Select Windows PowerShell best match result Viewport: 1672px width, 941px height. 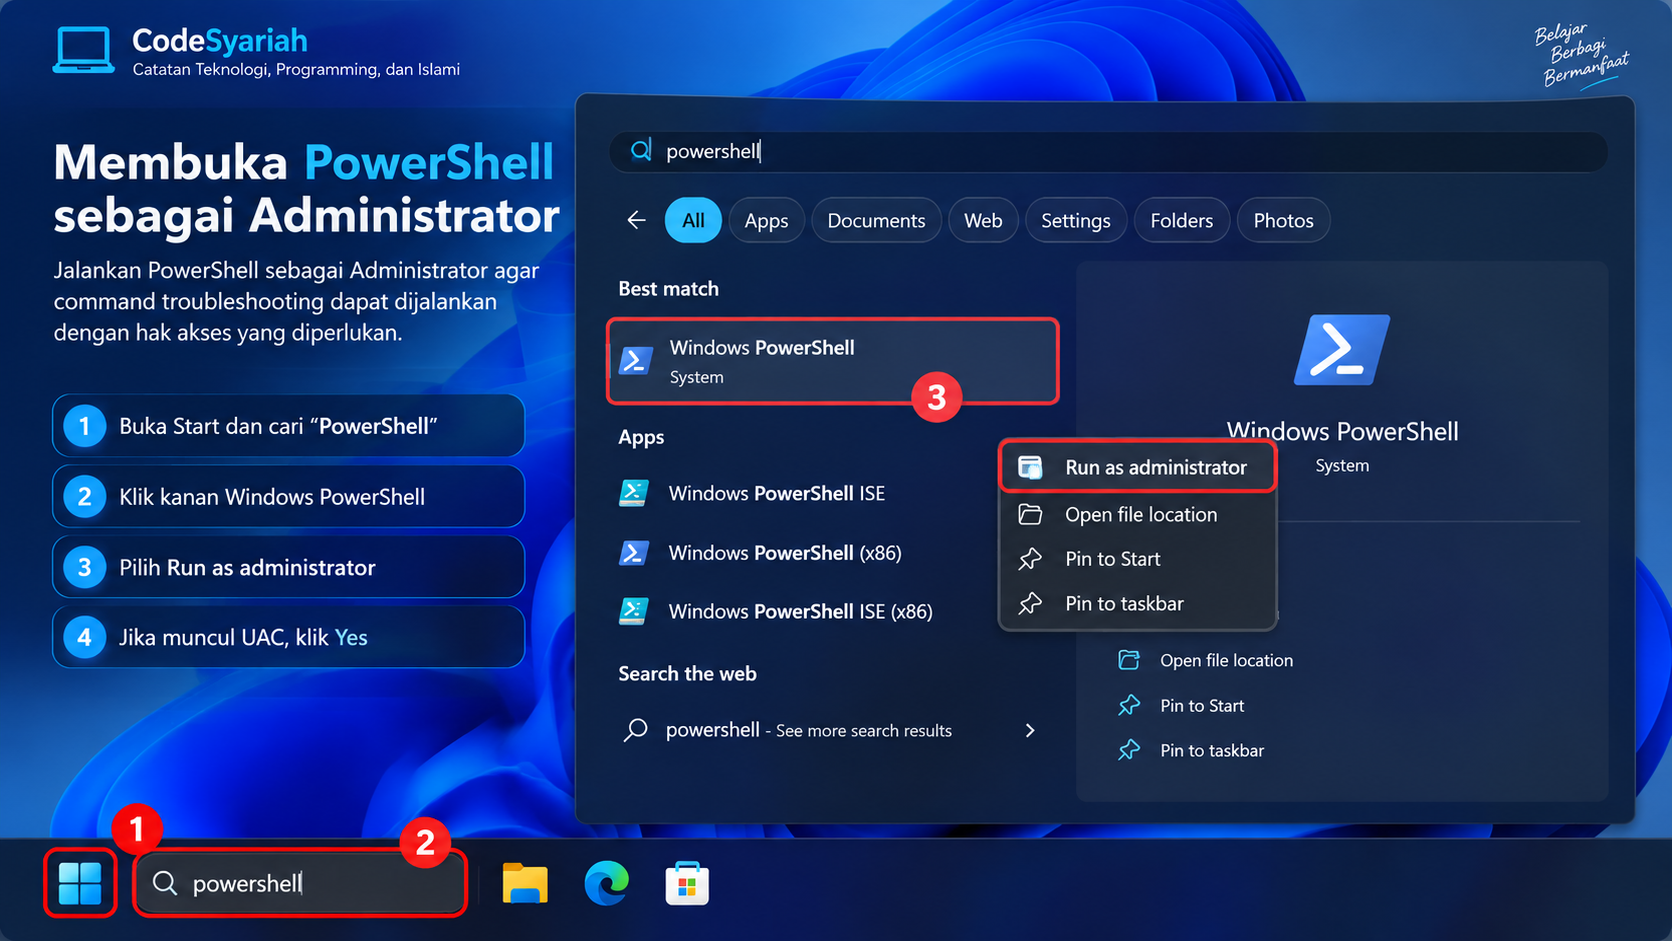[832, 361]
